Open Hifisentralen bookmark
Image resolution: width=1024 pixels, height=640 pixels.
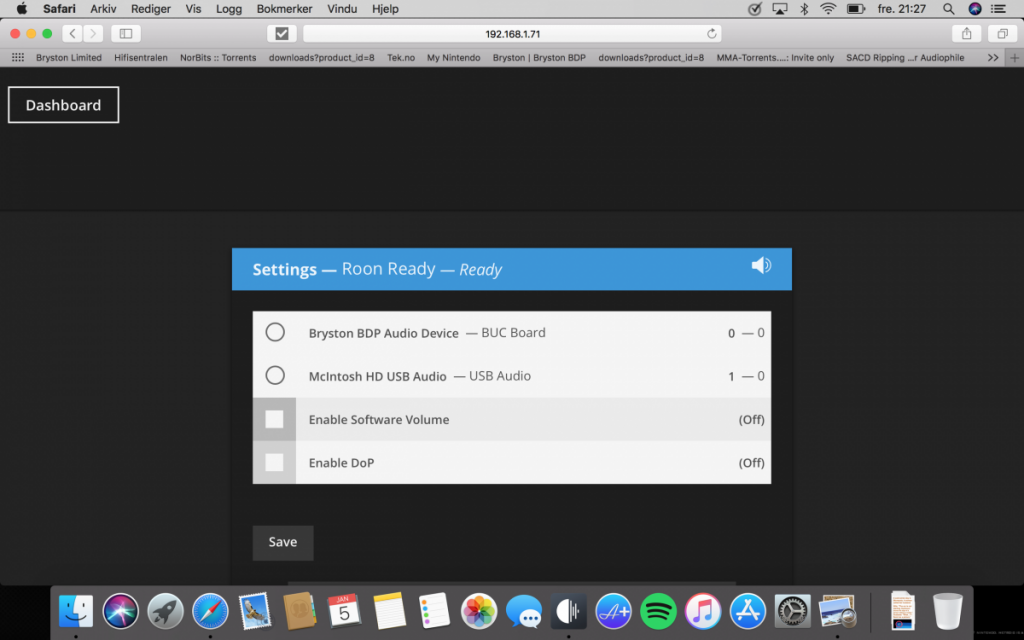pyautogui.click(x=141, y=57)
